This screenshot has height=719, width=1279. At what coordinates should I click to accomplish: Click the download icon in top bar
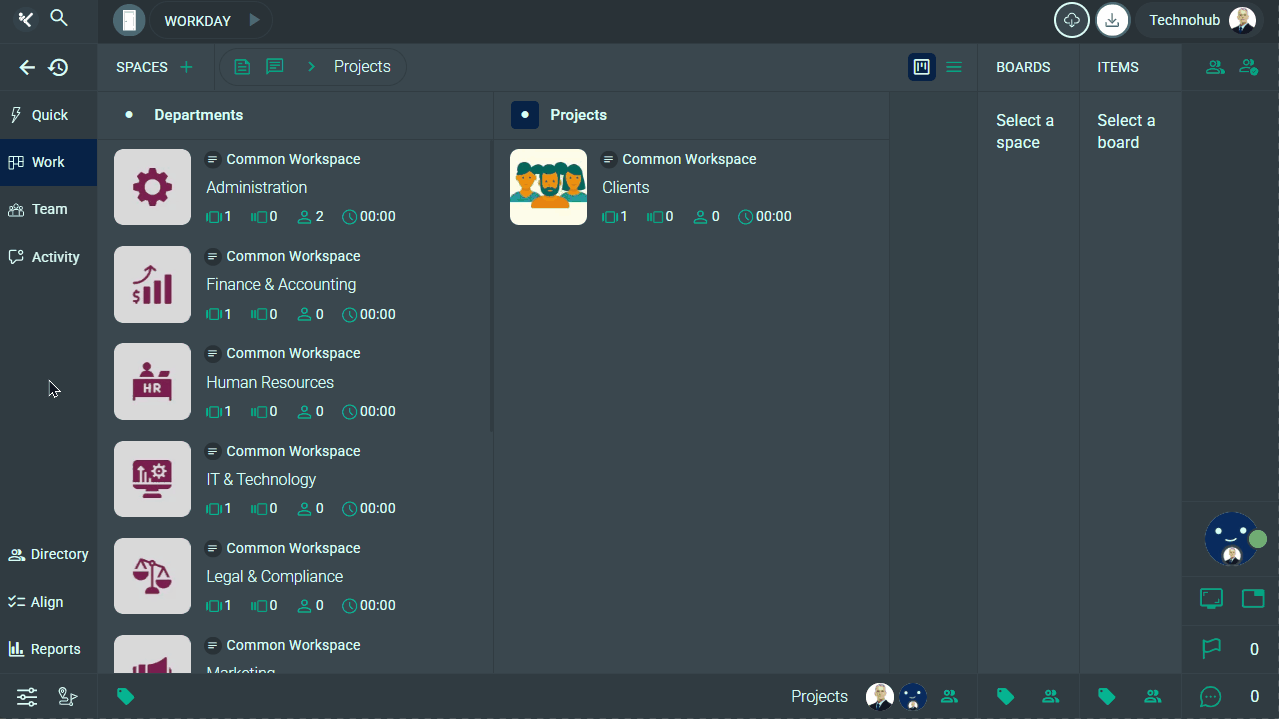pos(1112,20)
